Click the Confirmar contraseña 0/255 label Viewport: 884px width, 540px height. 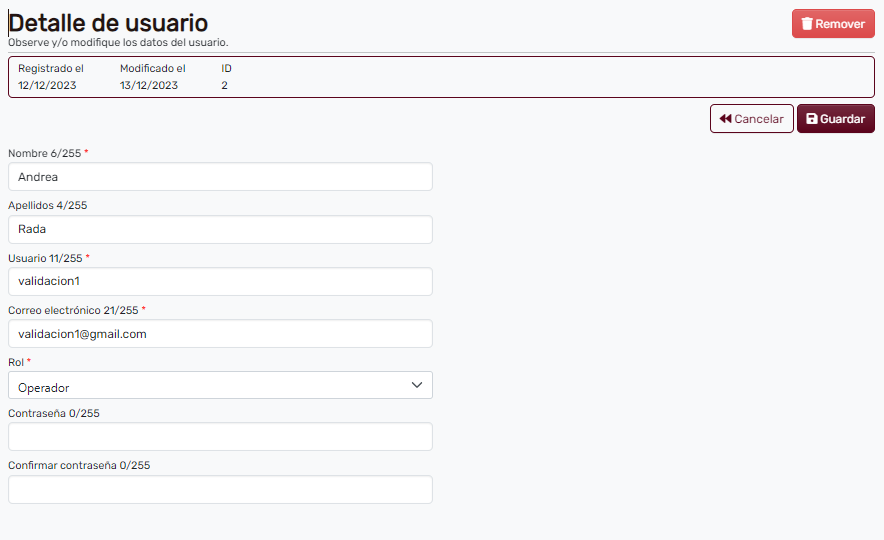pos(79,465)
